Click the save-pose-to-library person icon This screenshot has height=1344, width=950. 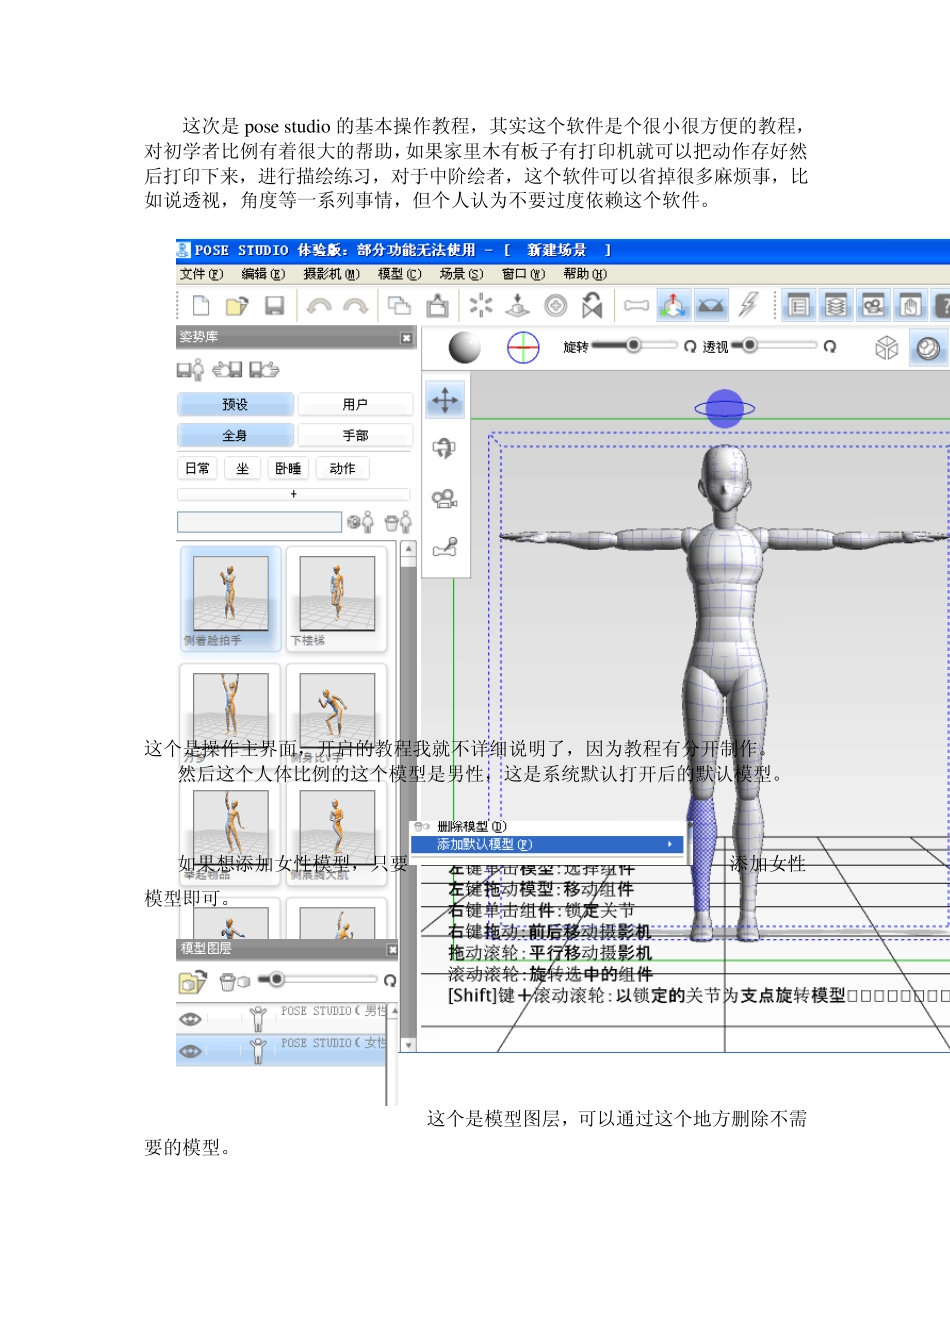click(x=191, y=370)
